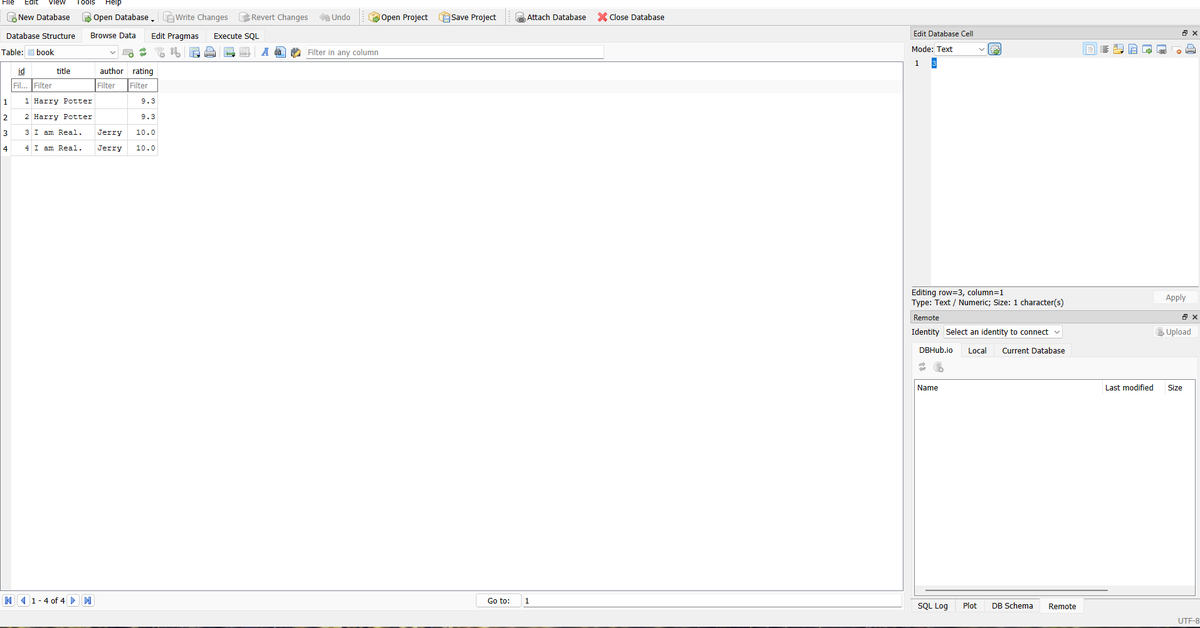Click the refresh table data icon

click(x=143, y=52)
